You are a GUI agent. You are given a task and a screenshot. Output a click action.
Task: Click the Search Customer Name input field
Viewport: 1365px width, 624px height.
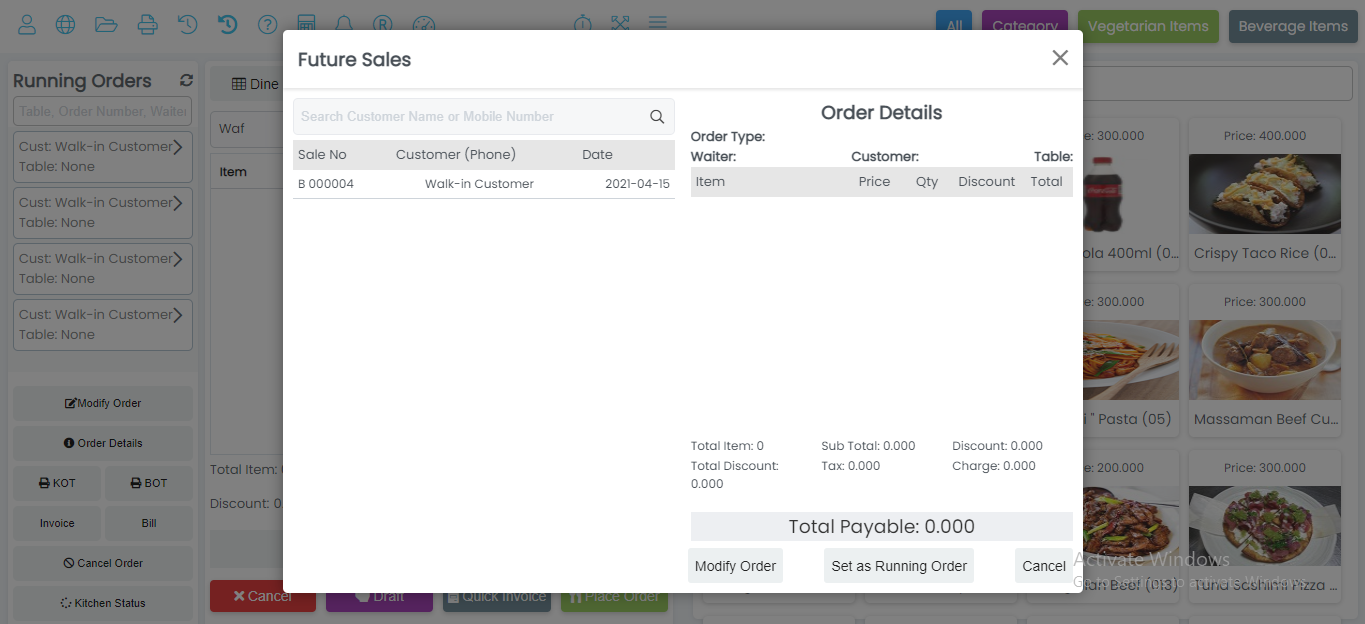click(470, 117)
